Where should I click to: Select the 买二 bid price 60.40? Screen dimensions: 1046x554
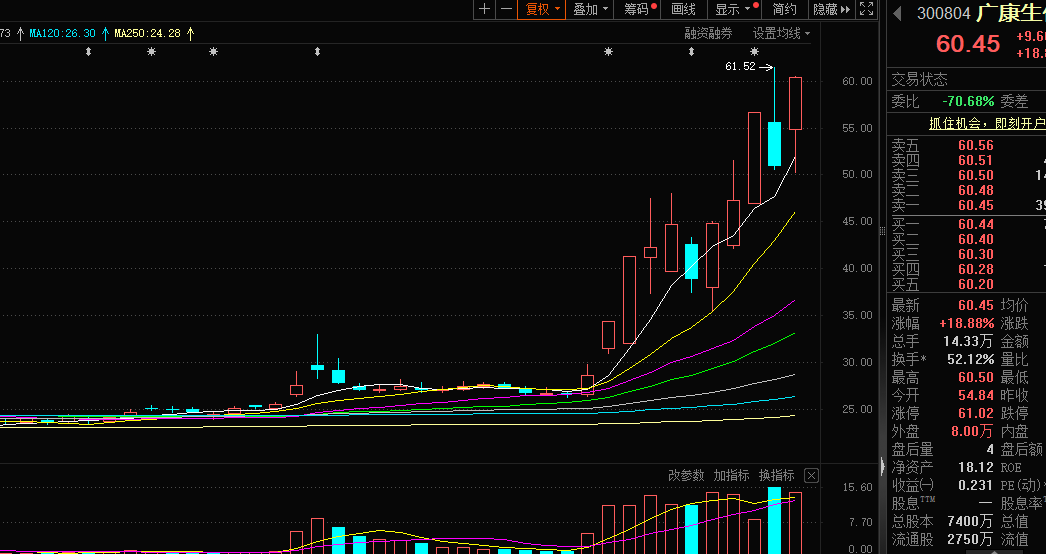pos(976,239)
